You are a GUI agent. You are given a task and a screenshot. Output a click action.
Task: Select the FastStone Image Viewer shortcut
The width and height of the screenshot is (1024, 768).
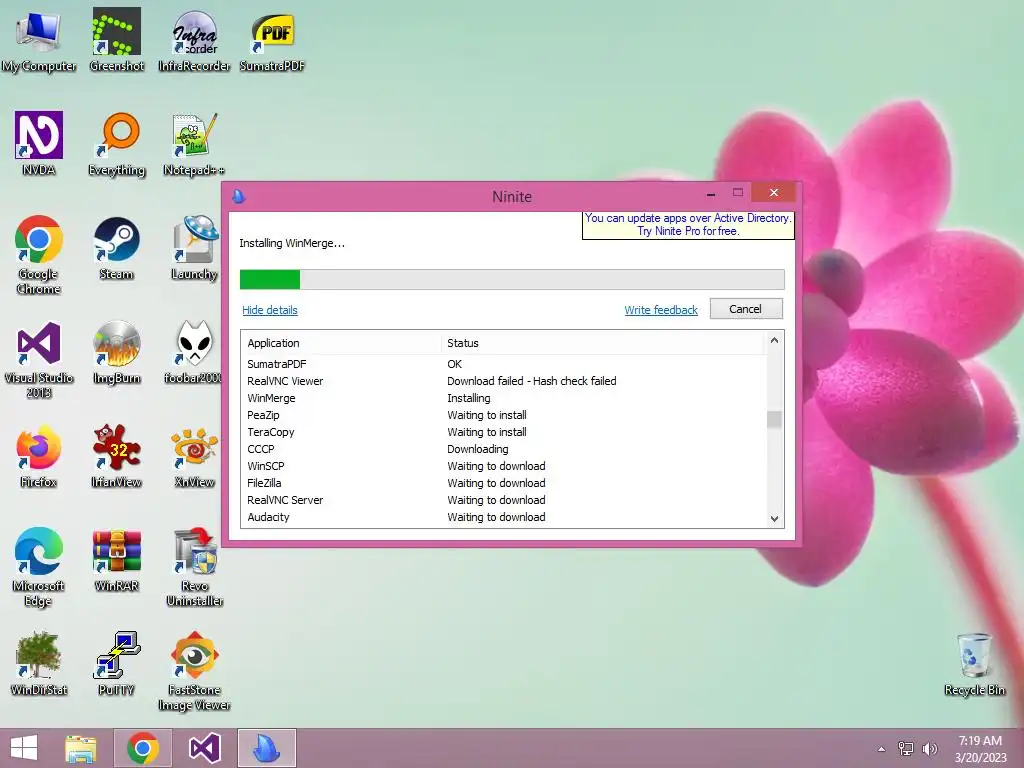click(195, 671)
